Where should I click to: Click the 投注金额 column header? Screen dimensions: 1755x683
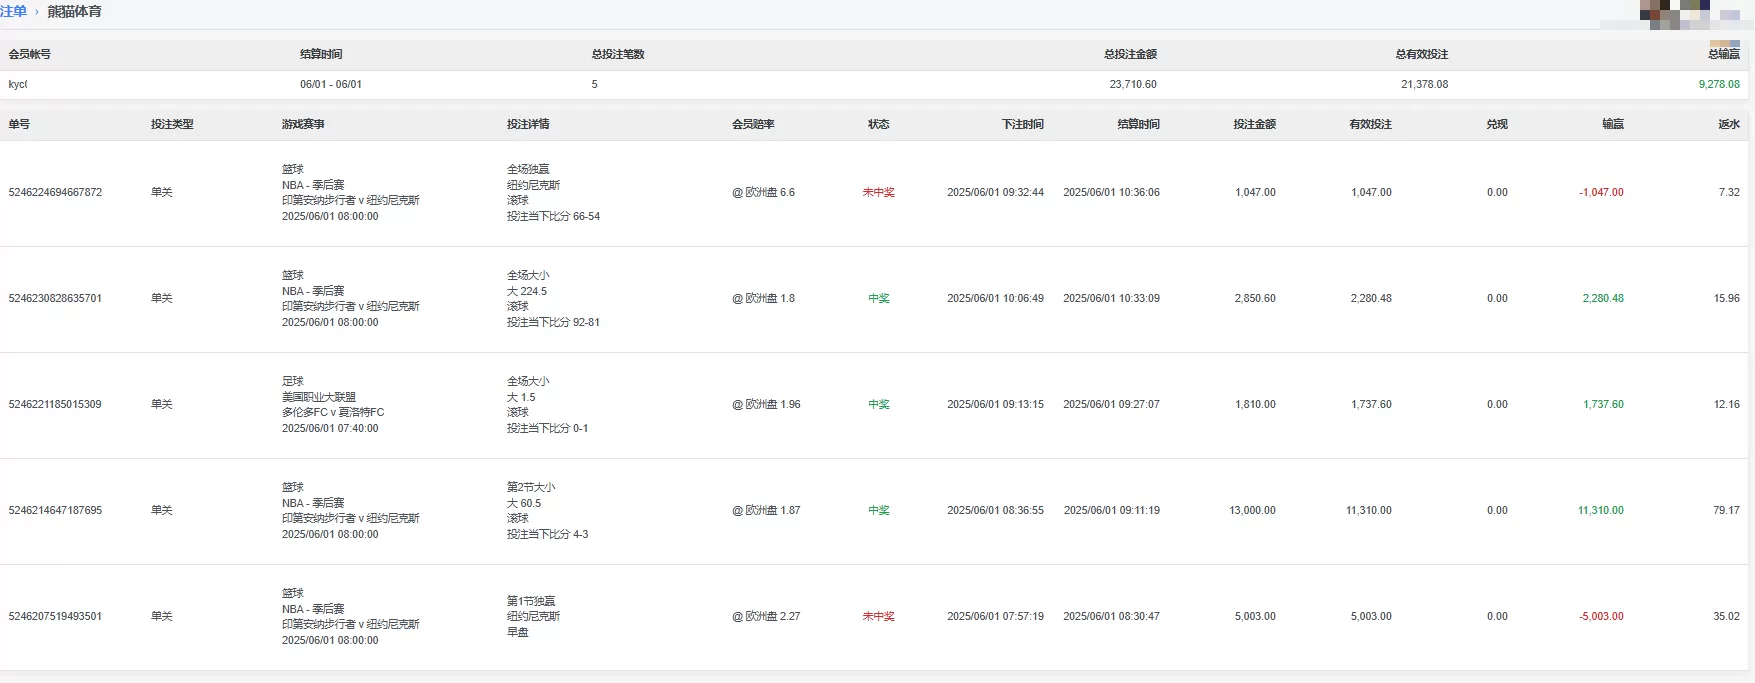(x=1254, y=124)
